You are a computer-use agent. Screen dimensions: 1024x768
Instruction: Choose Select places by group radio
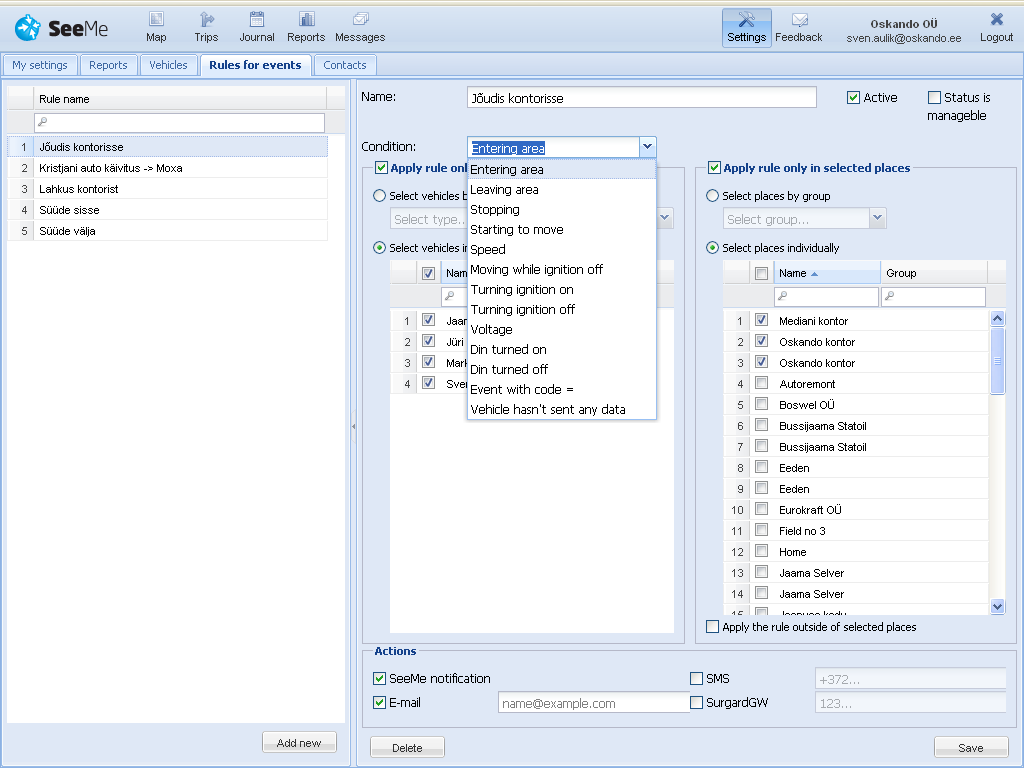712,196
